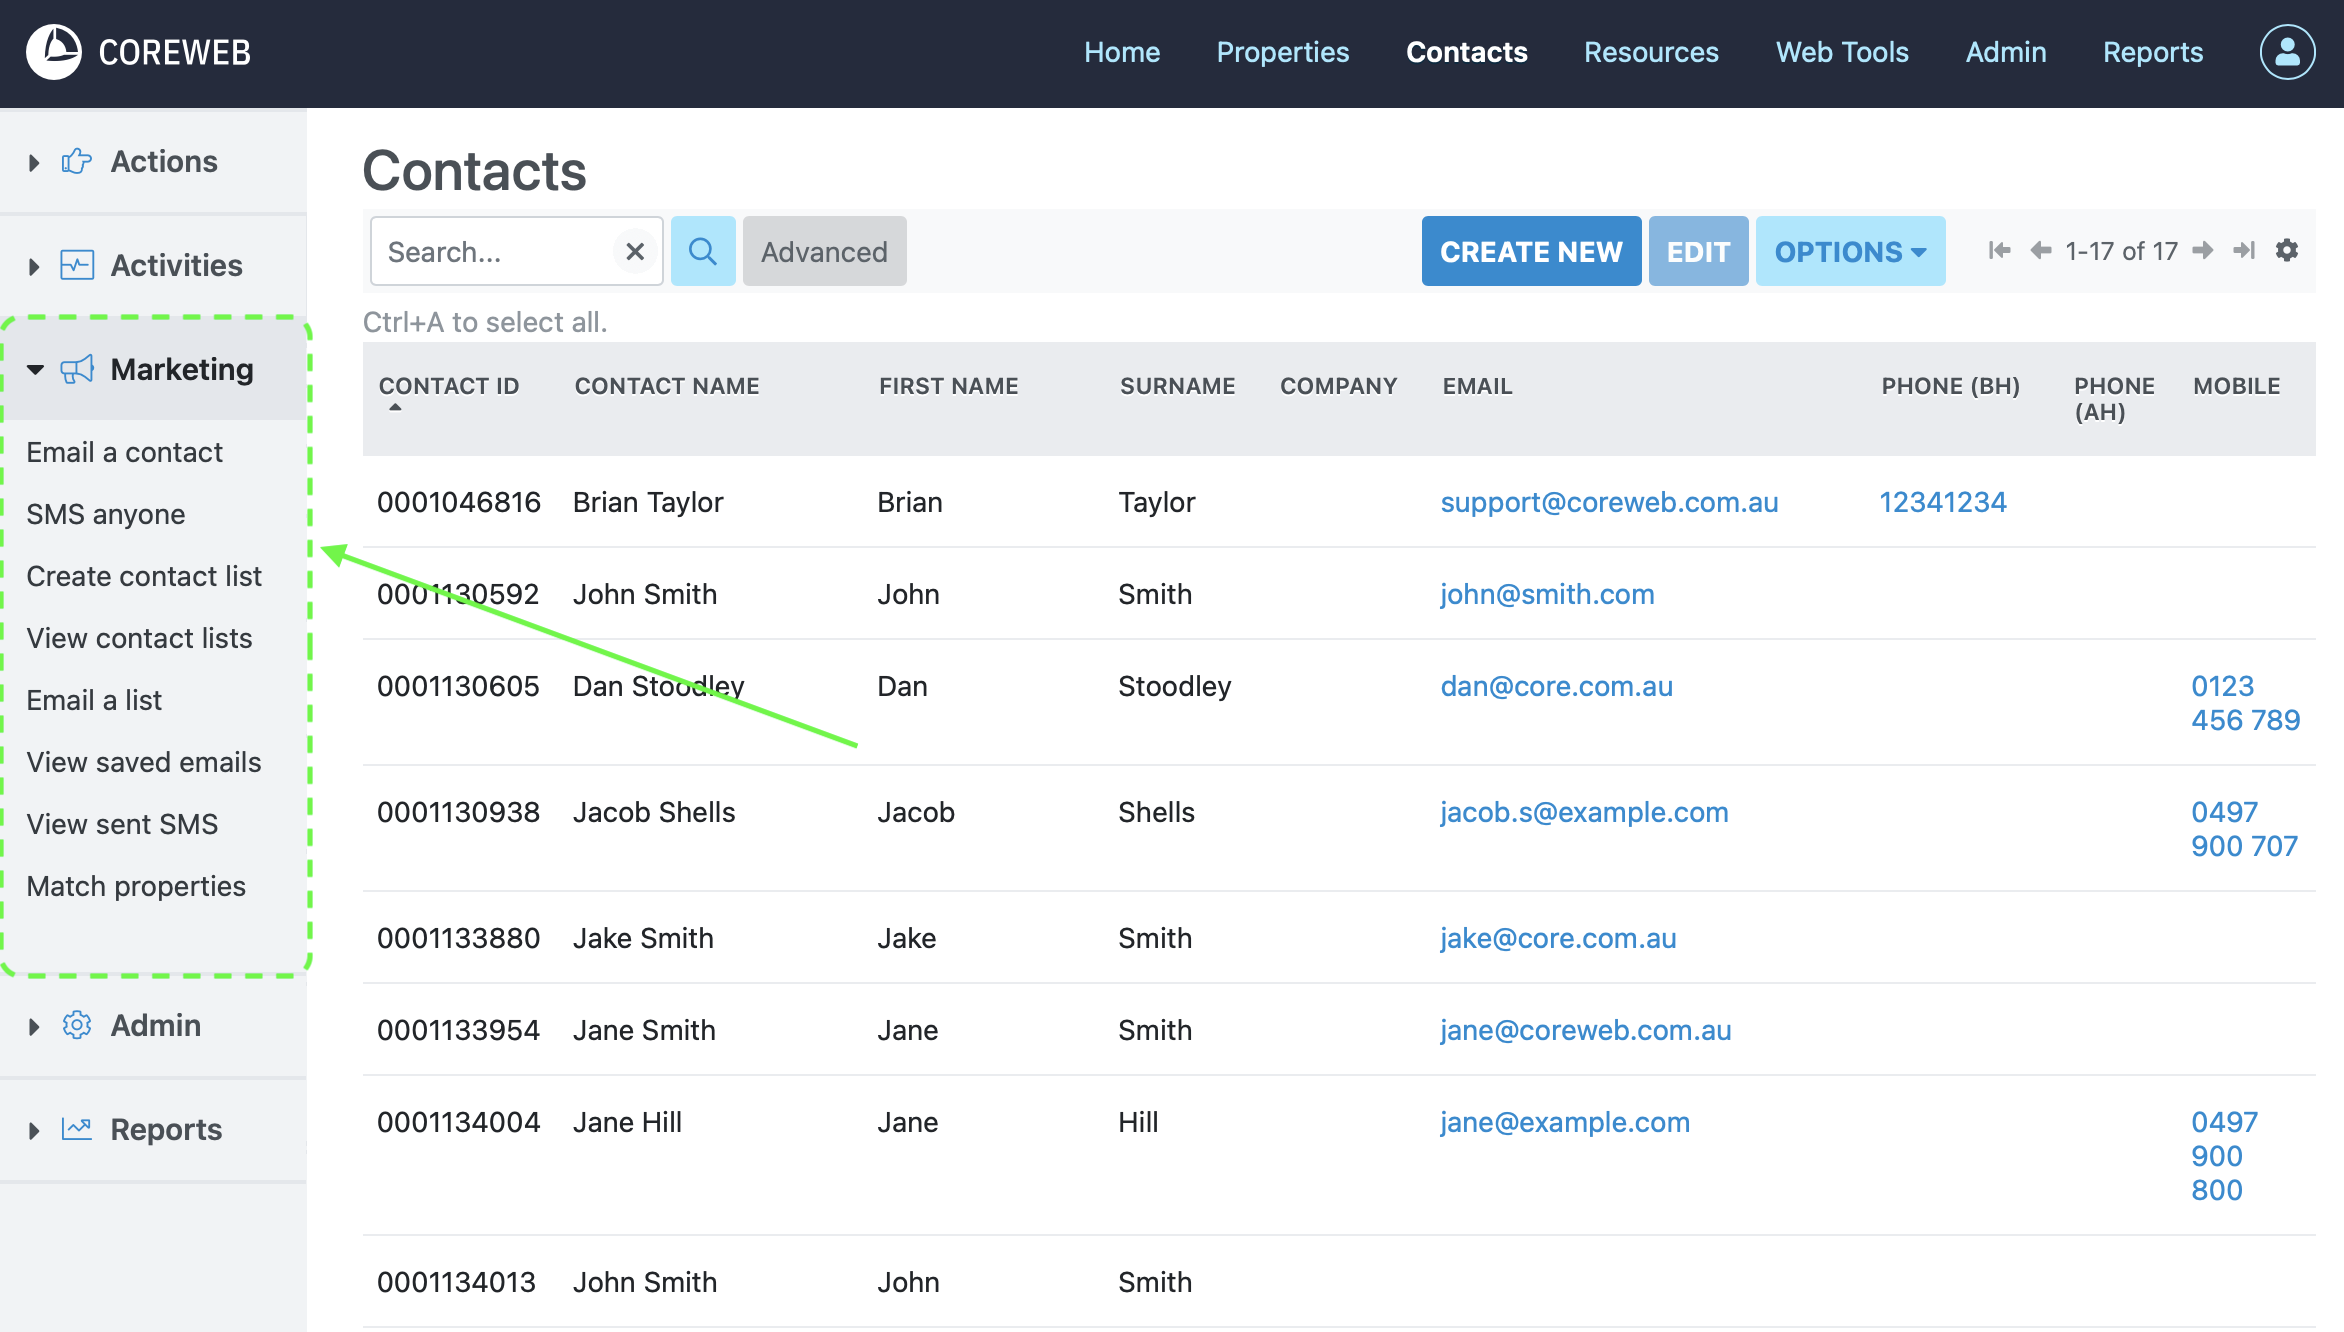
Task: Click the previous page arrow
Action: click(2041, 250)
